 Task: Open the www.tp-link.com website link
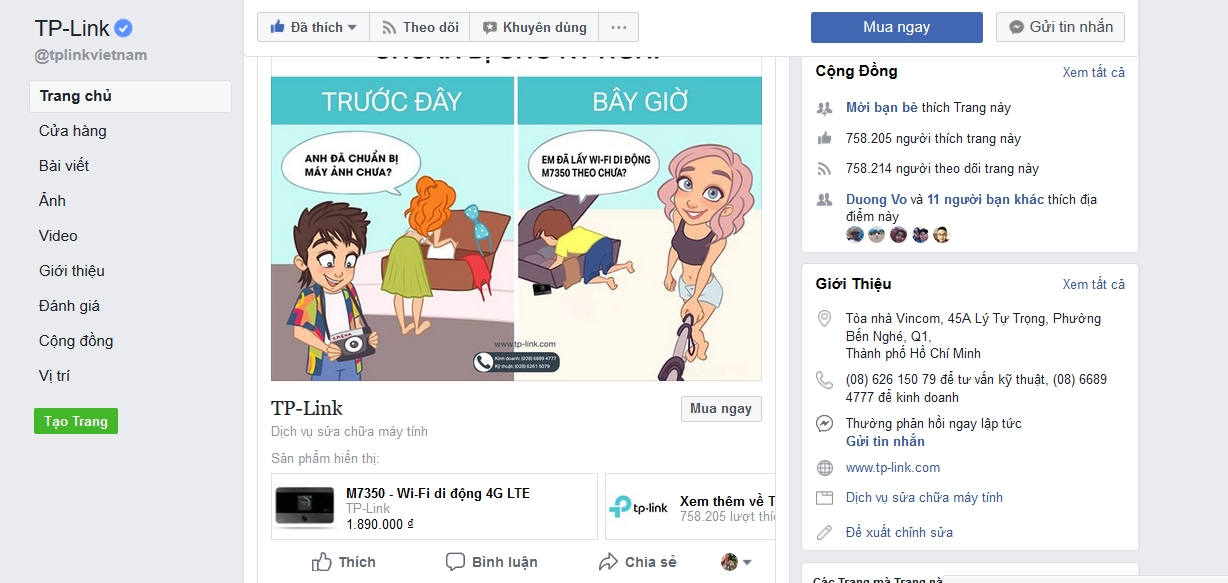point(893,467)
